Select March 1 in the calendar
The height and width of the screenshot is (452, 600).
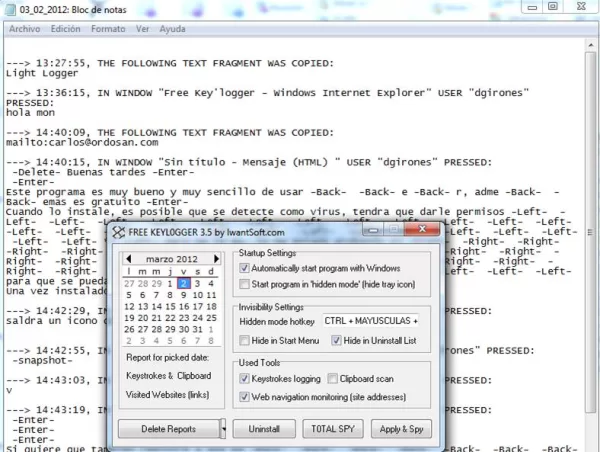tap(170, 284)
